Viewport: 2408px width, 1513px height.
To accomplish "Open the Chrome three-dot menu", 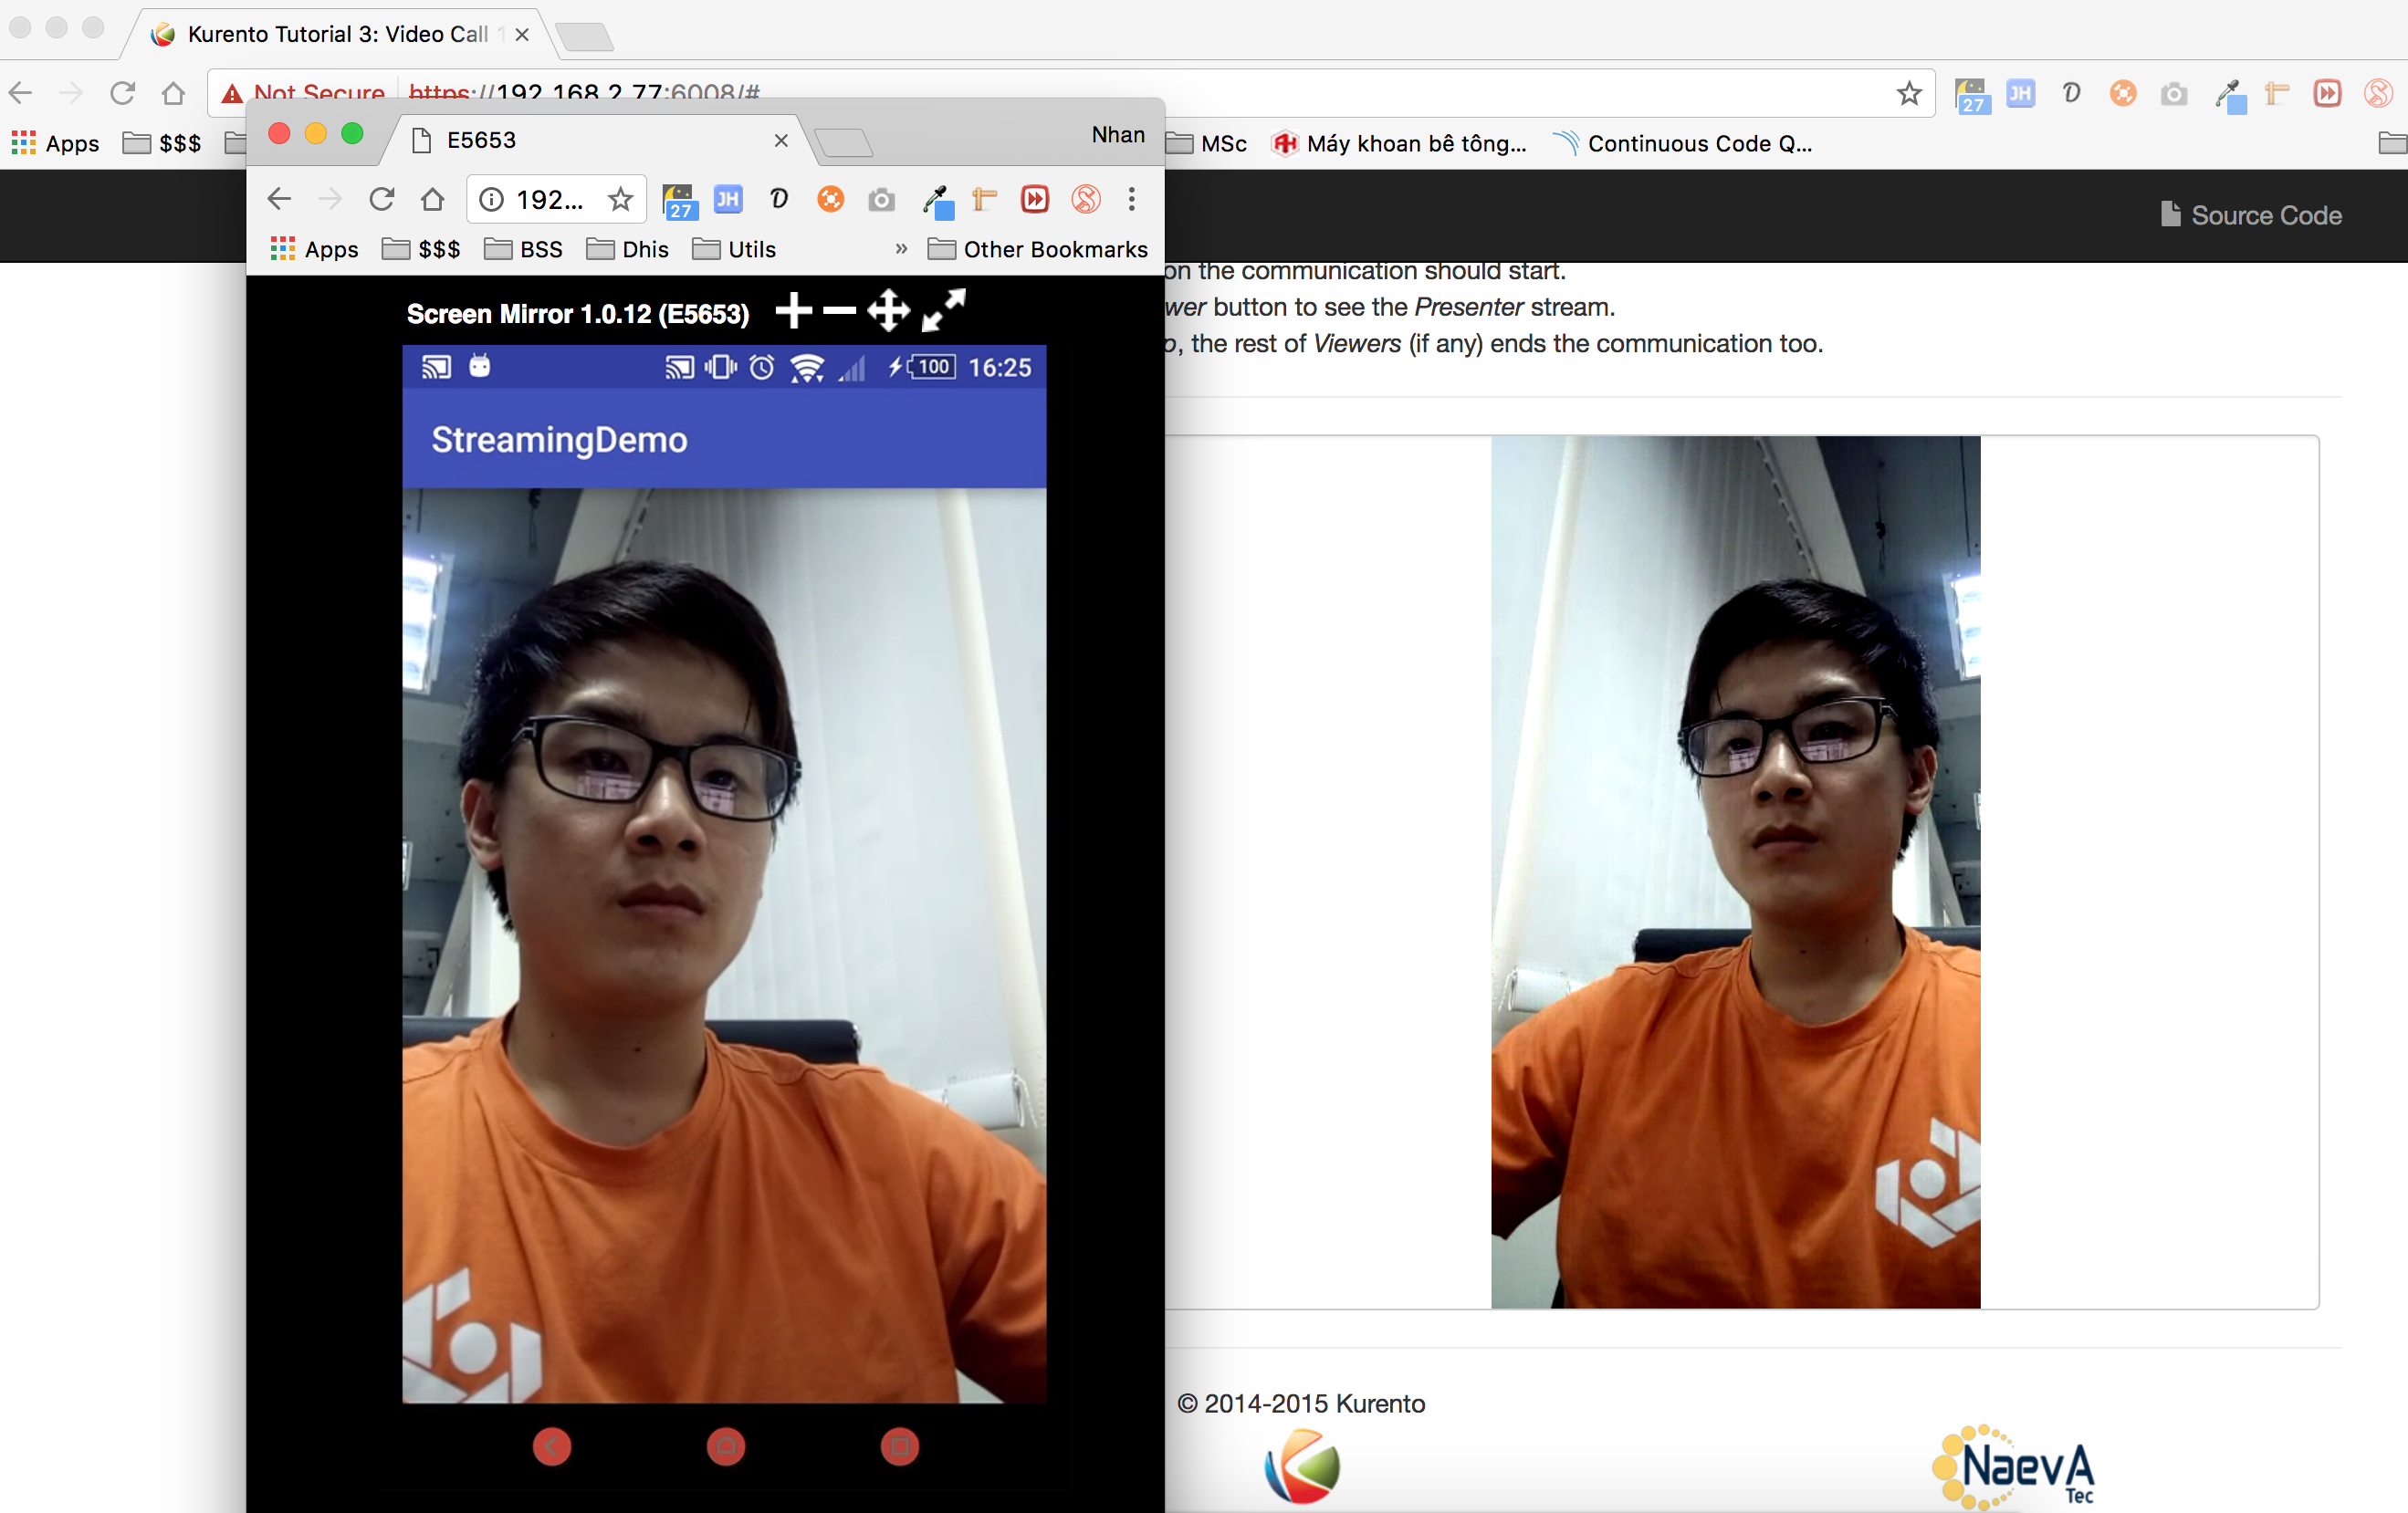I will tap(1131, 199).
